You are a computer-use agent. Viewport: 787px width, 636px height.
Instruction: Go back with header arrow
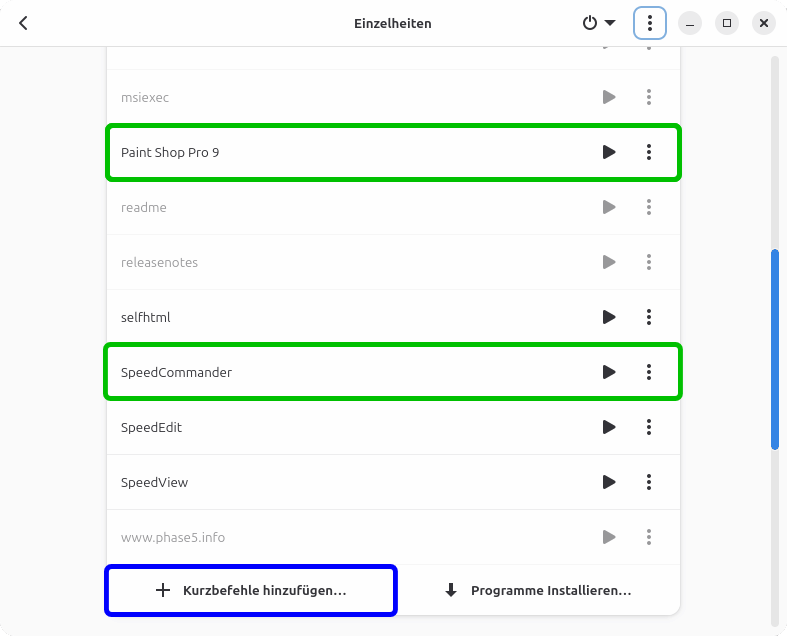pyautogui.click(x=24, y=23)
